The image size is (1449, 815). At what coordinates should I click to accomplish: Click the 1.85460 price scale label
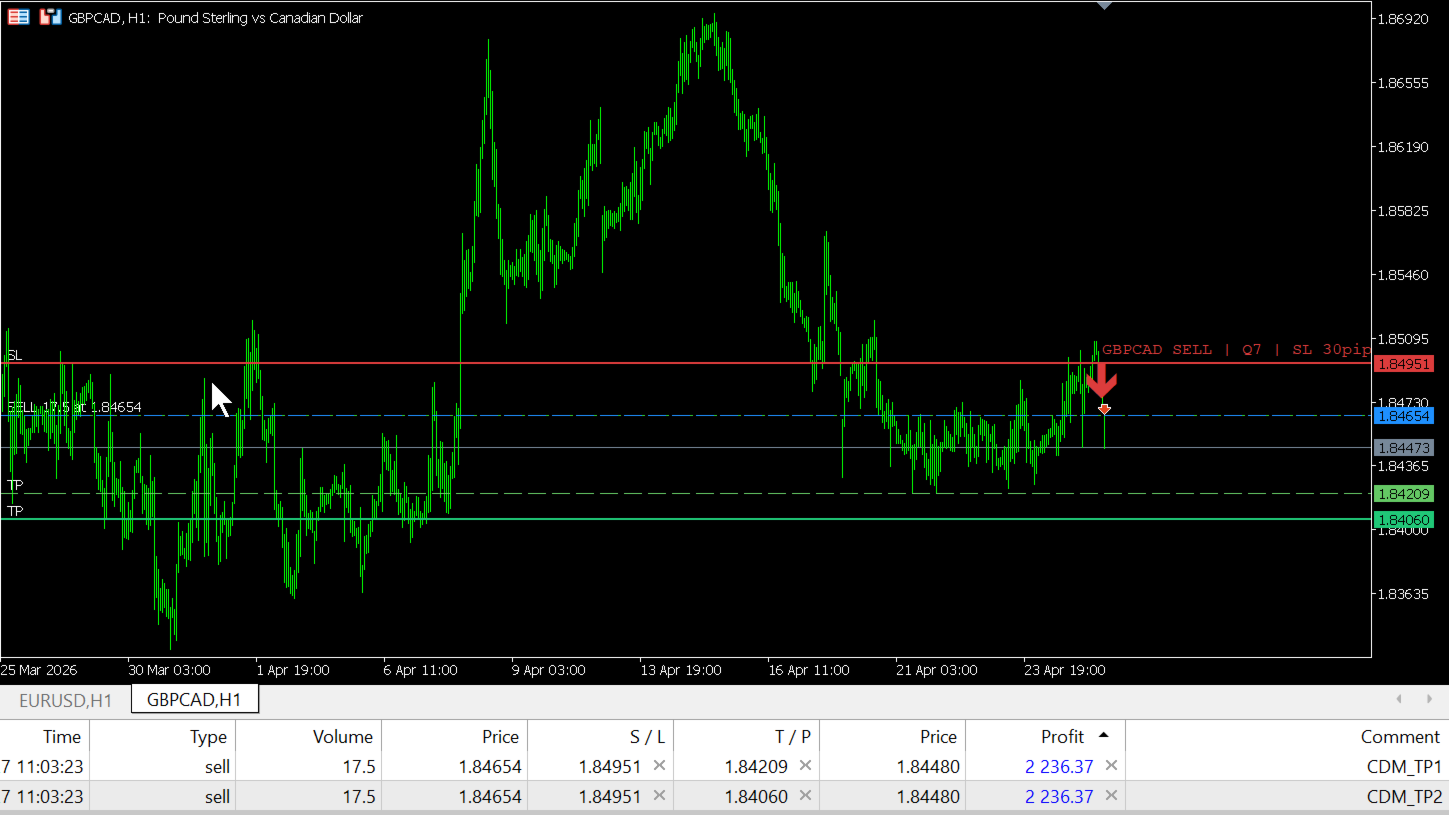(x=1403, y=274)
